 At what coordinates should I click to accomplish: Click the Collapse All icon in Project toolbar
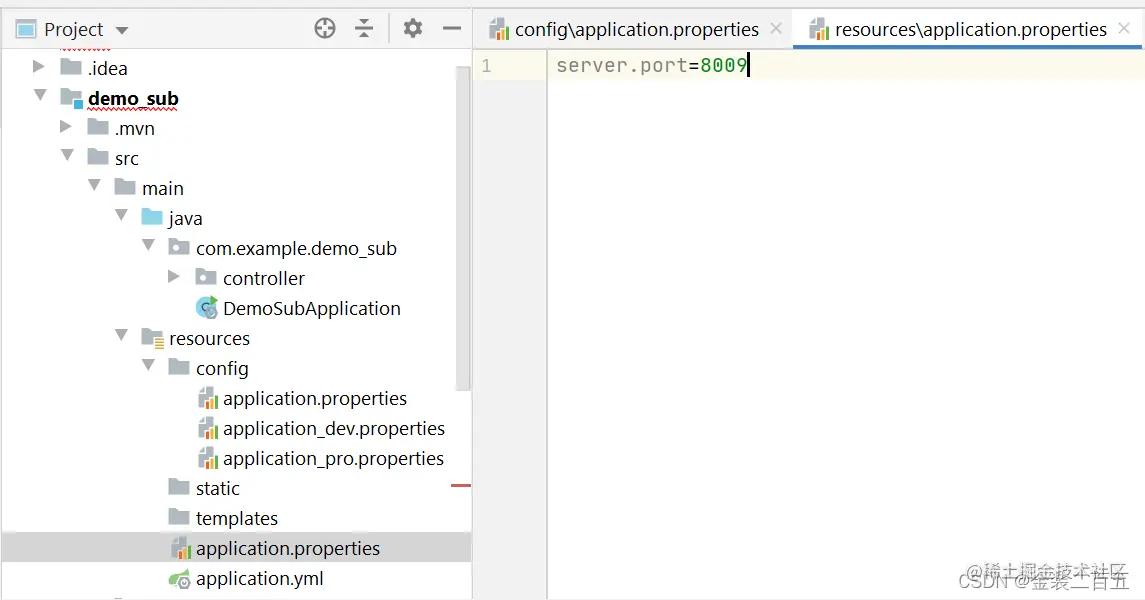coord(364,28)
